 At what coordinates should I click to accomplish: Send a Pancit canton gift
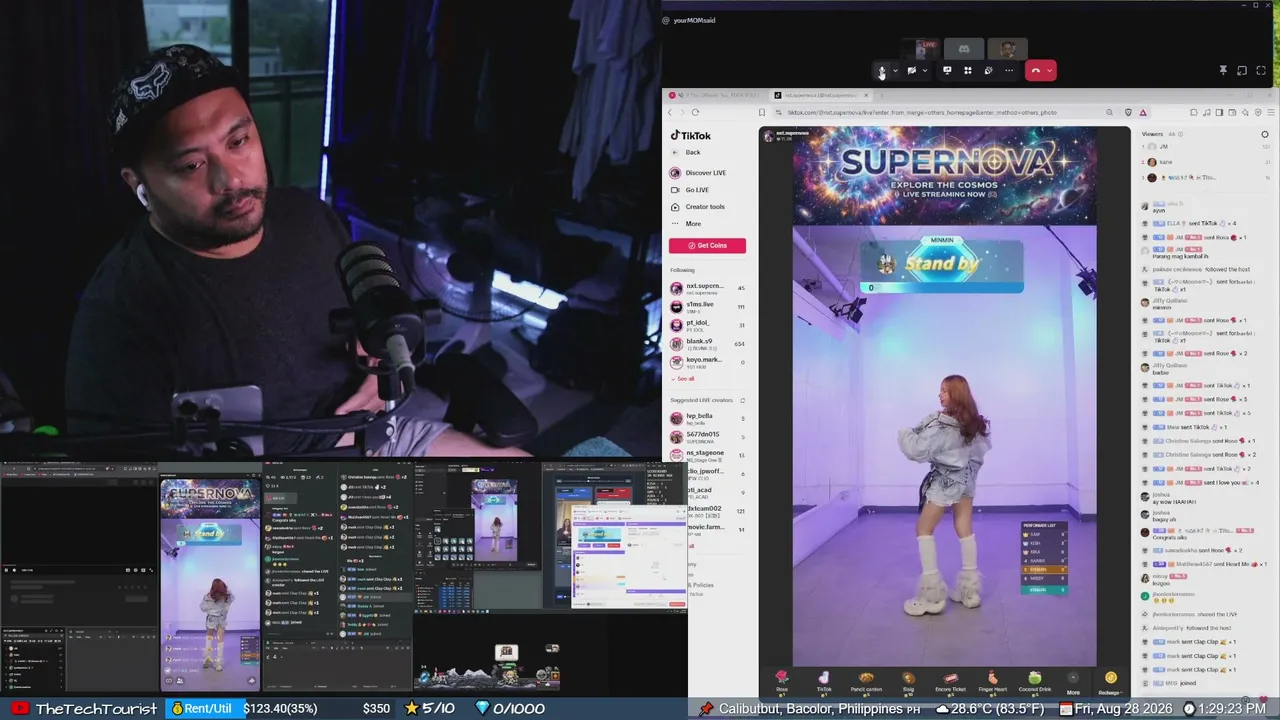click(x=866, y=682)
